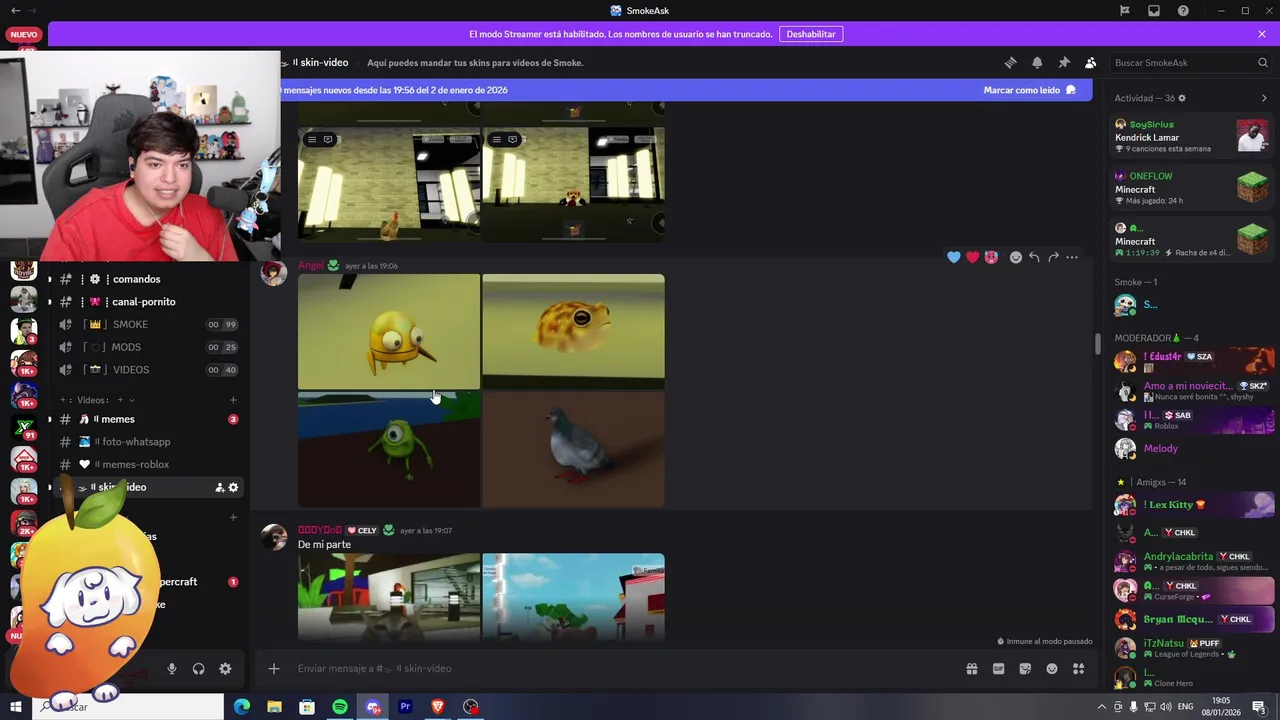Open the Threads icon in channel header
This screenshot has width=1280, height=720.
1010,62
